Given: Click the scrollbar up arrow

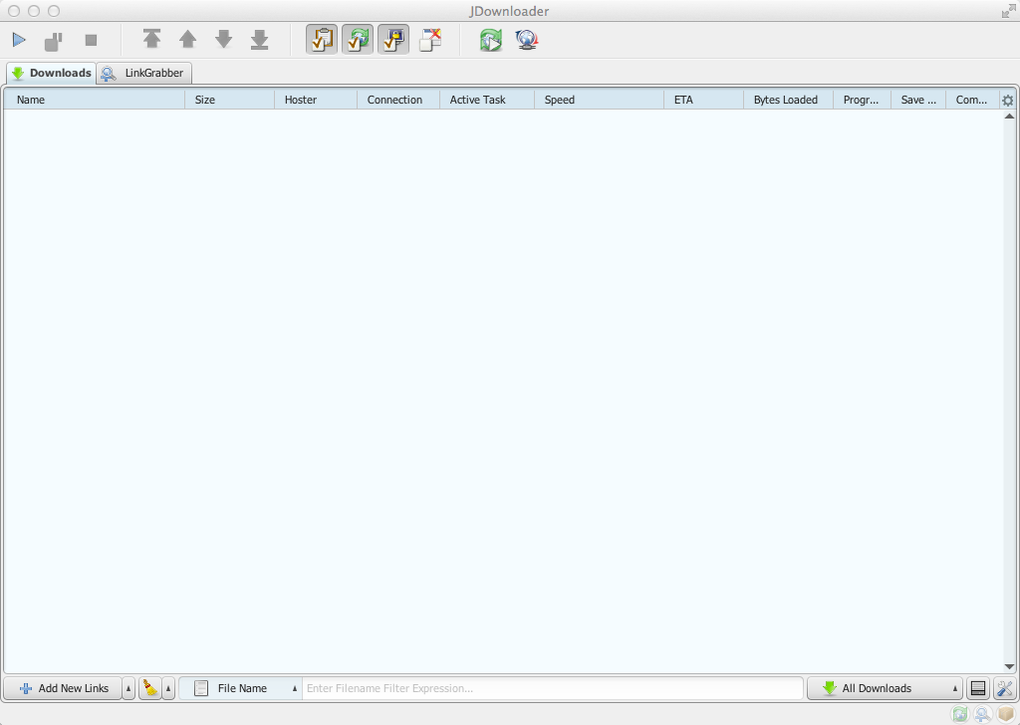Looking at the screenshot, I should pyautogui.click(x=1009, y=116).
